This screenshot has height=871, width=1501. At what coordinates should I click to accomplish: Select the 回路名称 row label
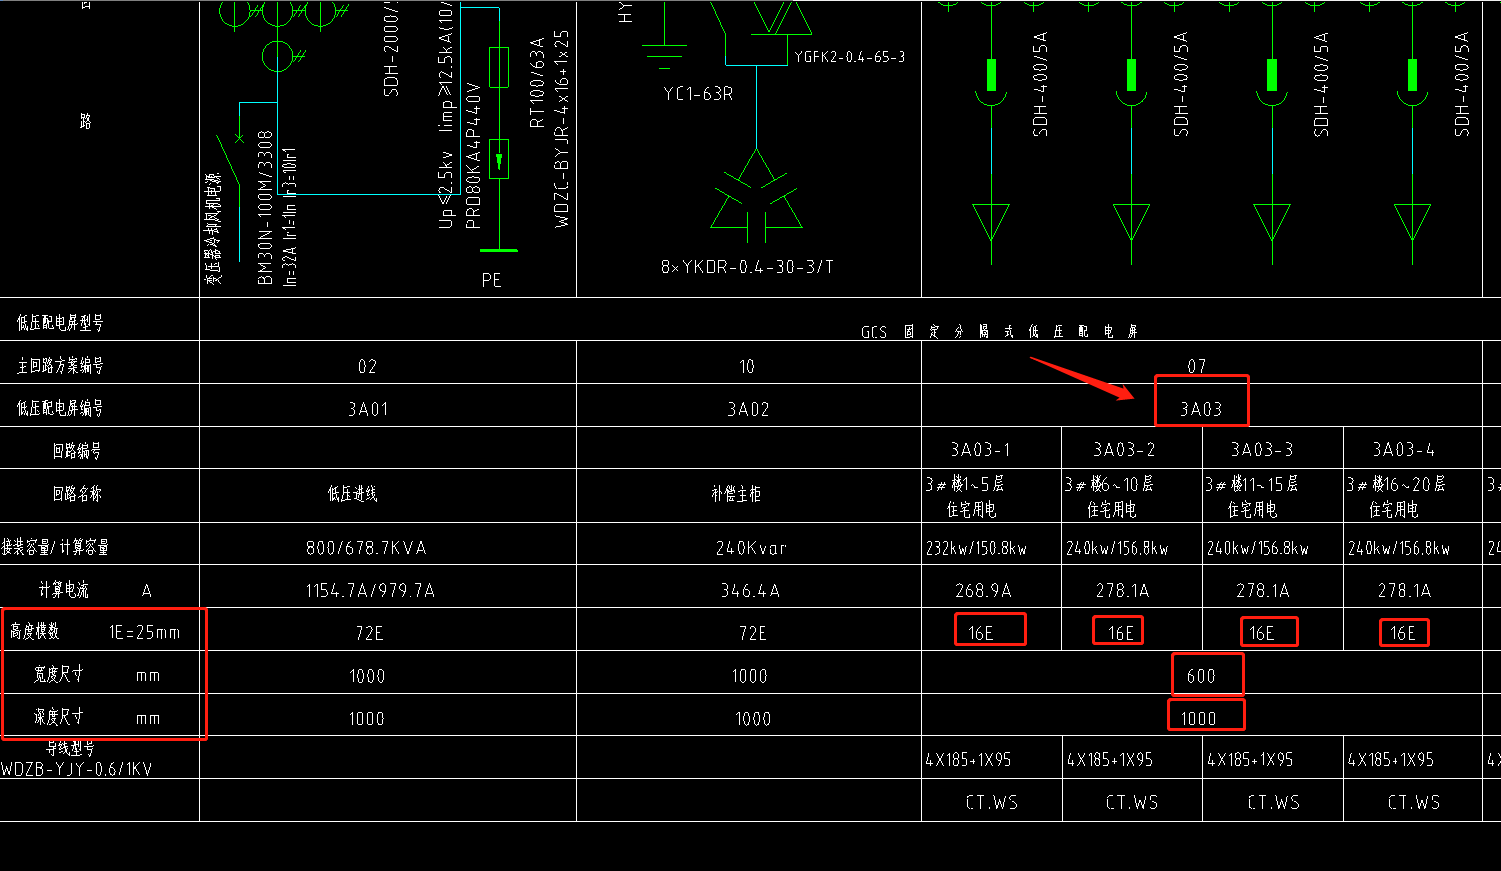pyautogui.click(x=77, y=493)
